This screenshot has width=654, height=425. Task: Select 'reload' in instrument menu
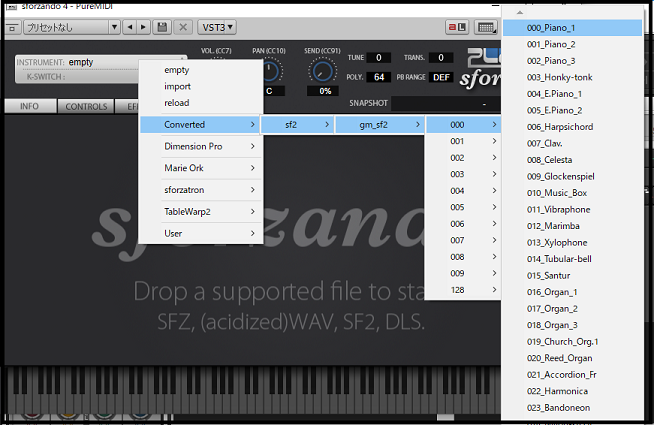point(201,103)
